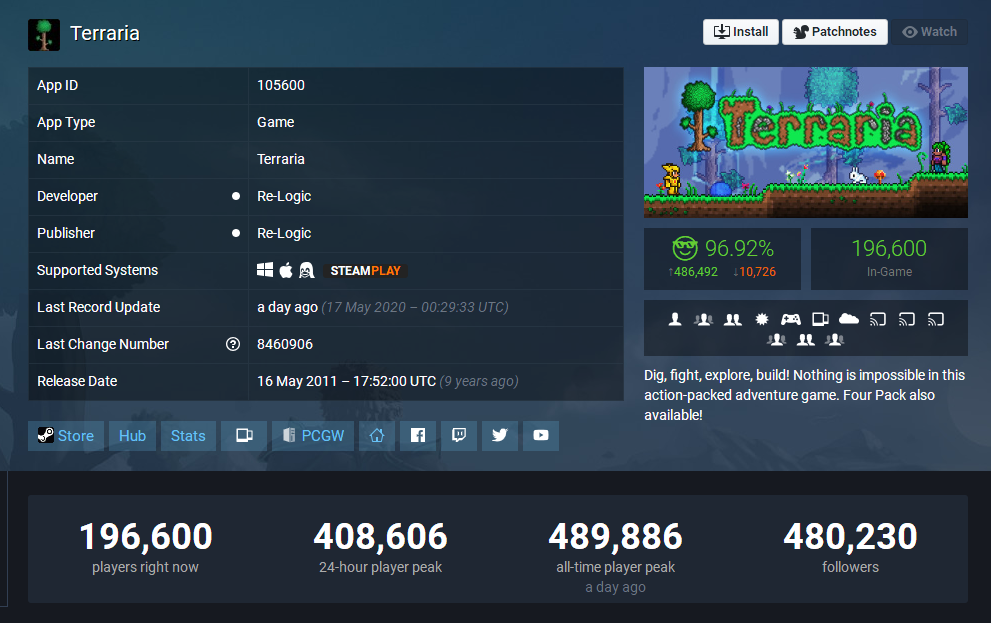
Task: Open the Re-Logic developer link
Action: tap(284, 196)
